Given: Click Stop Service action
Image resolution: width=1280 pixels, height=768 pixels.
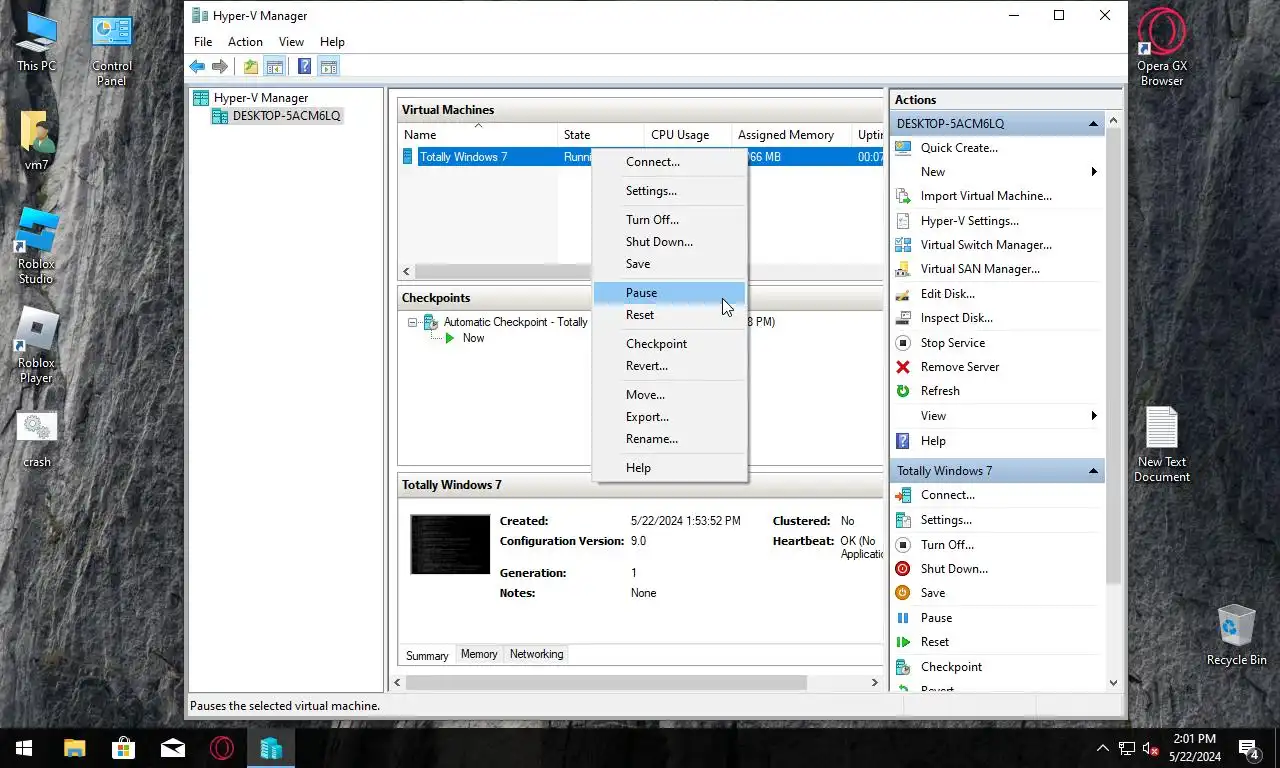Looking at the screenshot, I should point(952,343).
